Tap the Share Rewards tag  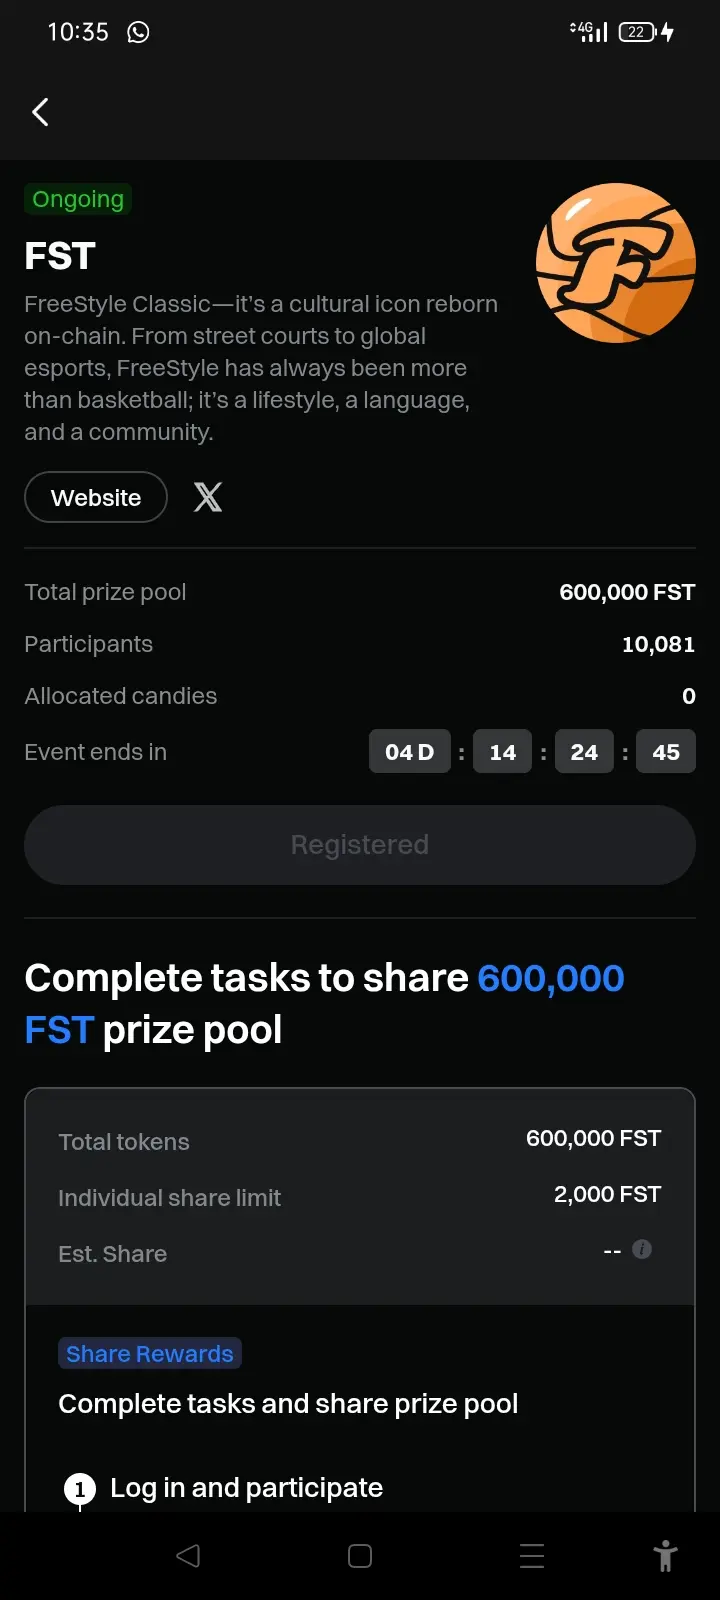(x=150, y=1353)
